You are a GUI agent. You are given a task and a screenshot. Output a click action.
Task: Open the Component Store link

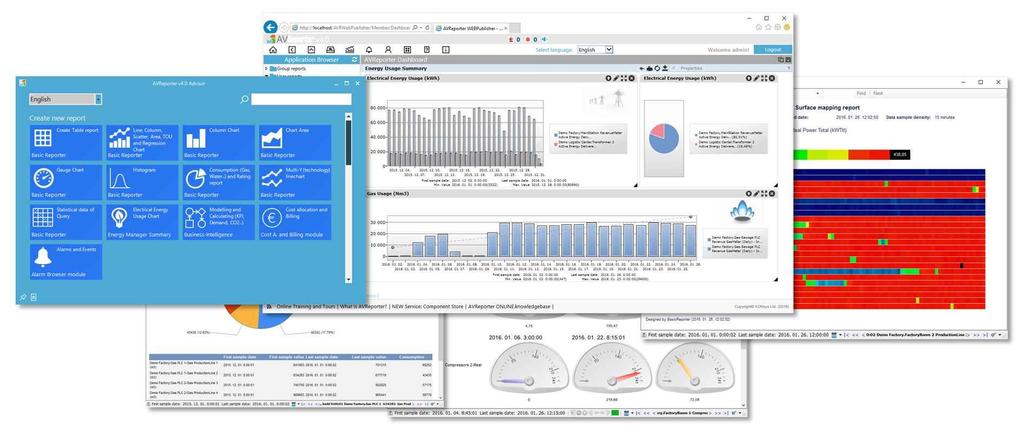(x=426, y=306)
